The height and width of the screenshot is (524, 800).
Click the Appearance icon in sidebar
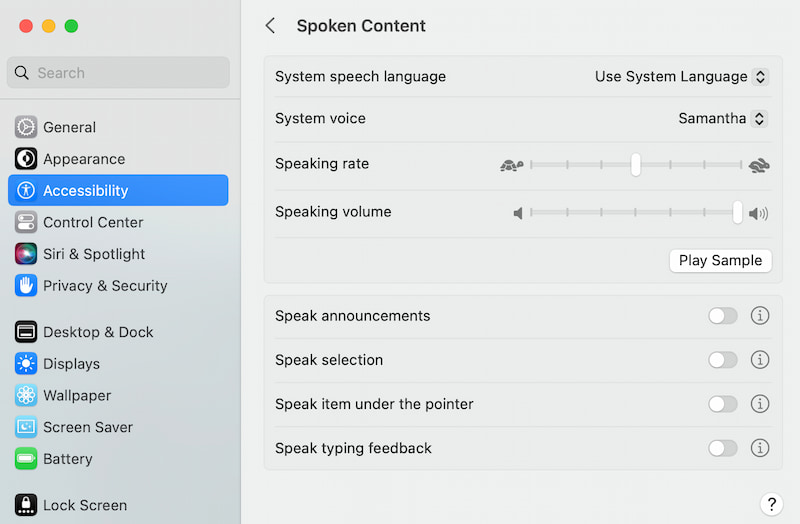[26, 159]
